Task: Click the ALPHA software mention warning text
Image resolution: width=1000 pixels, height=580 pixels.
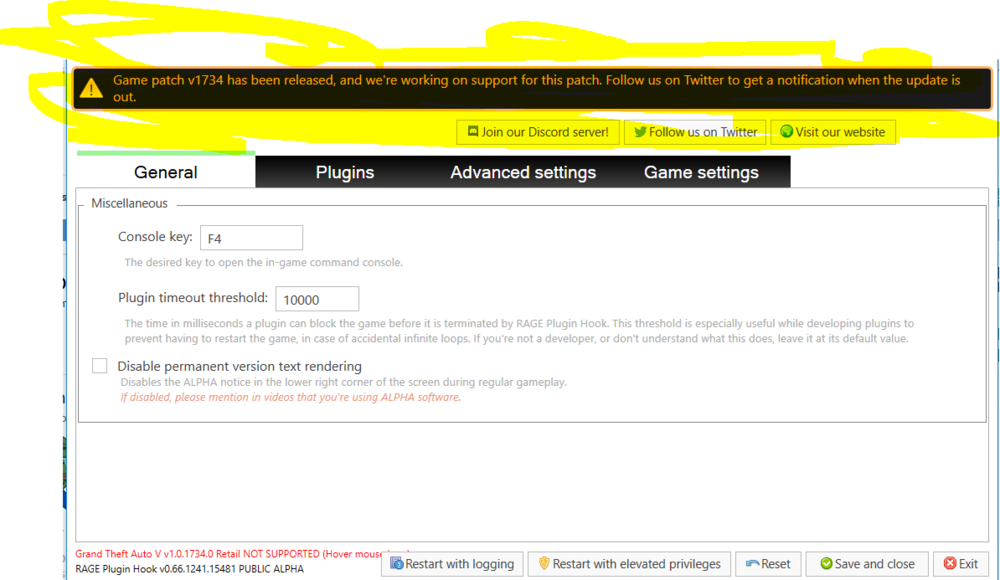Action: point(290,397)
